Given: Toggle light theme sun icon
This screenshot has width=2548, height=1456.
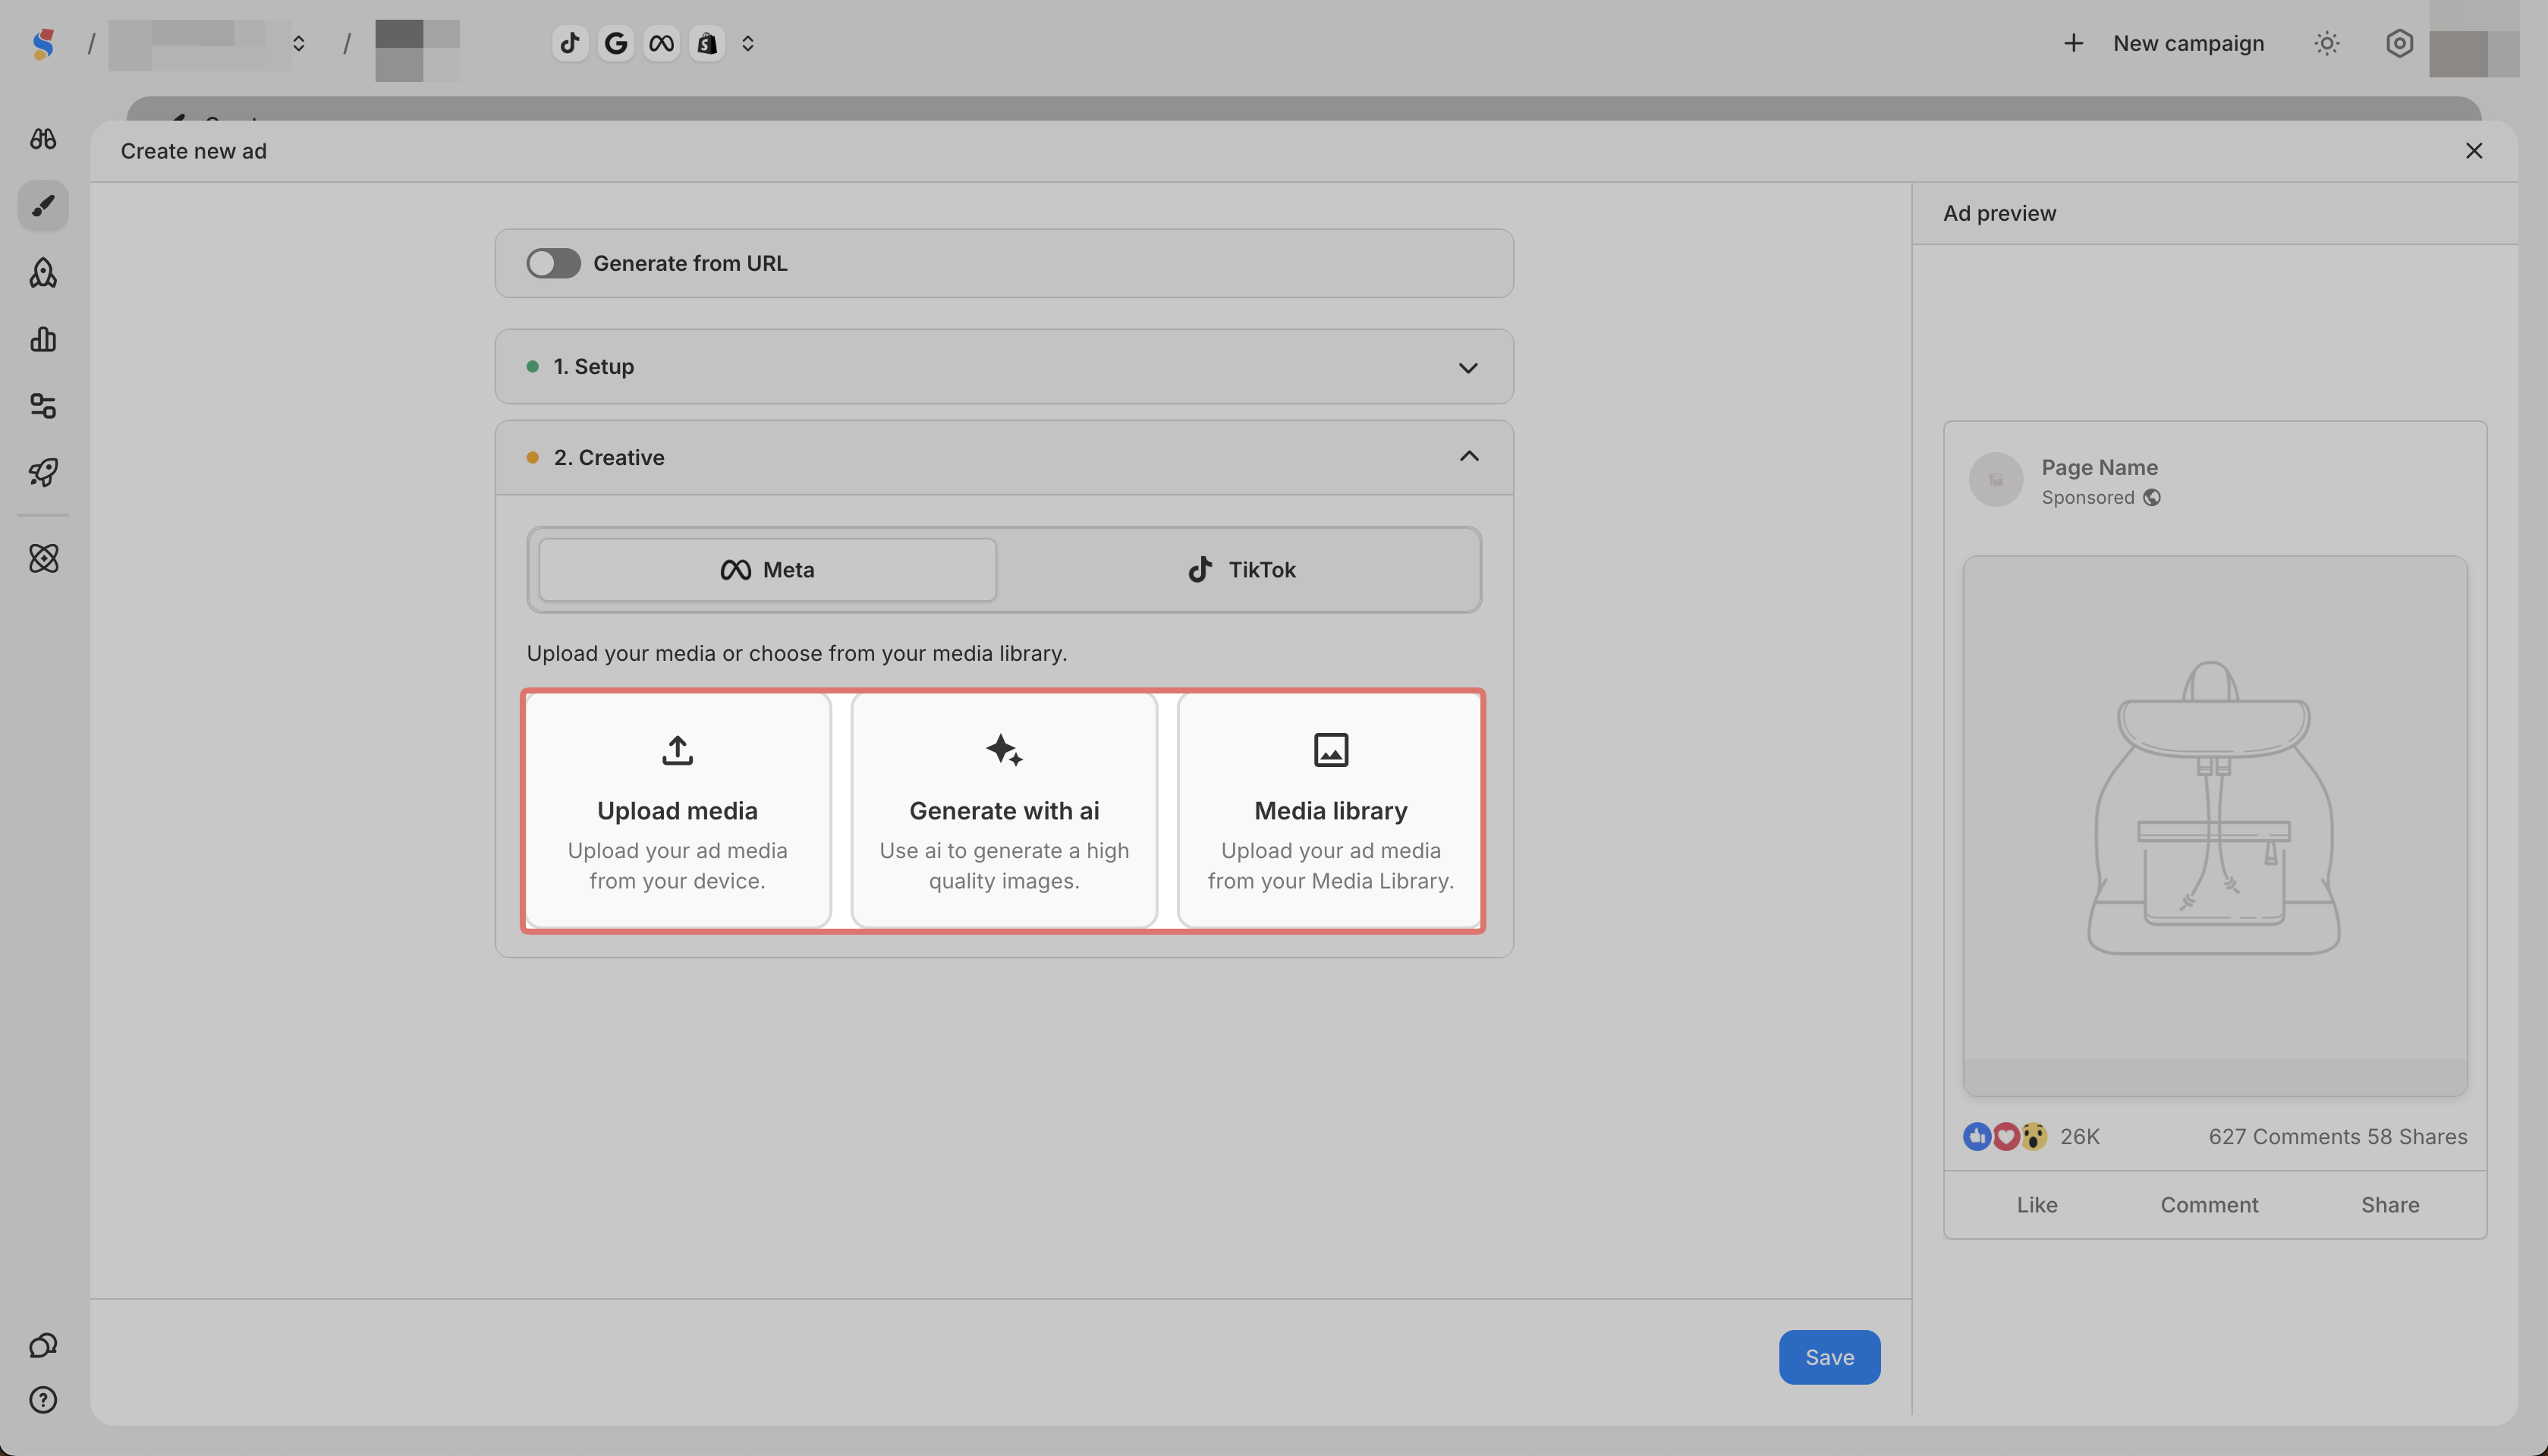Looking at the screenshot, I should (x=2327, y=44).
